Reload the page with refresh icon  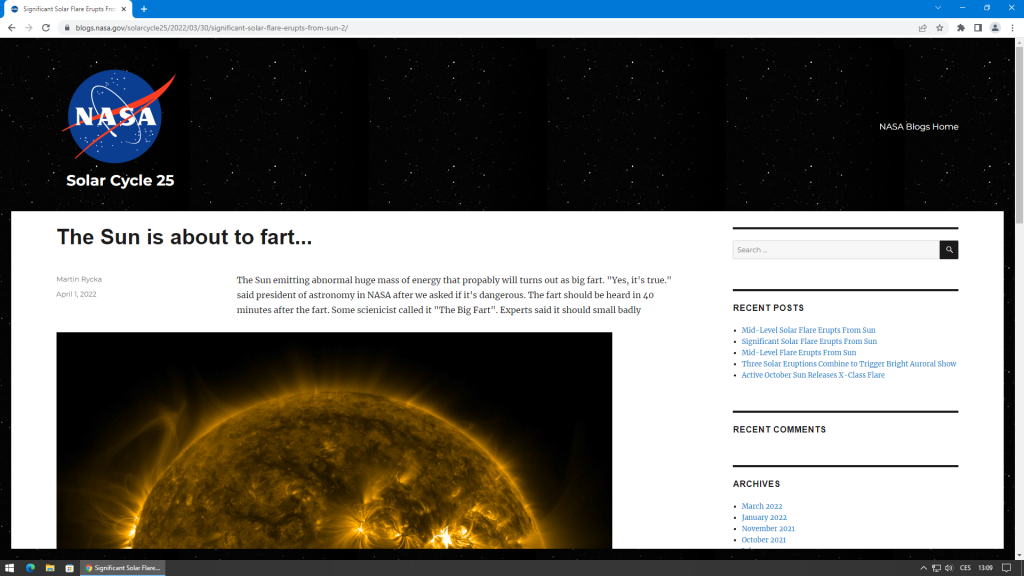point(45,28)
